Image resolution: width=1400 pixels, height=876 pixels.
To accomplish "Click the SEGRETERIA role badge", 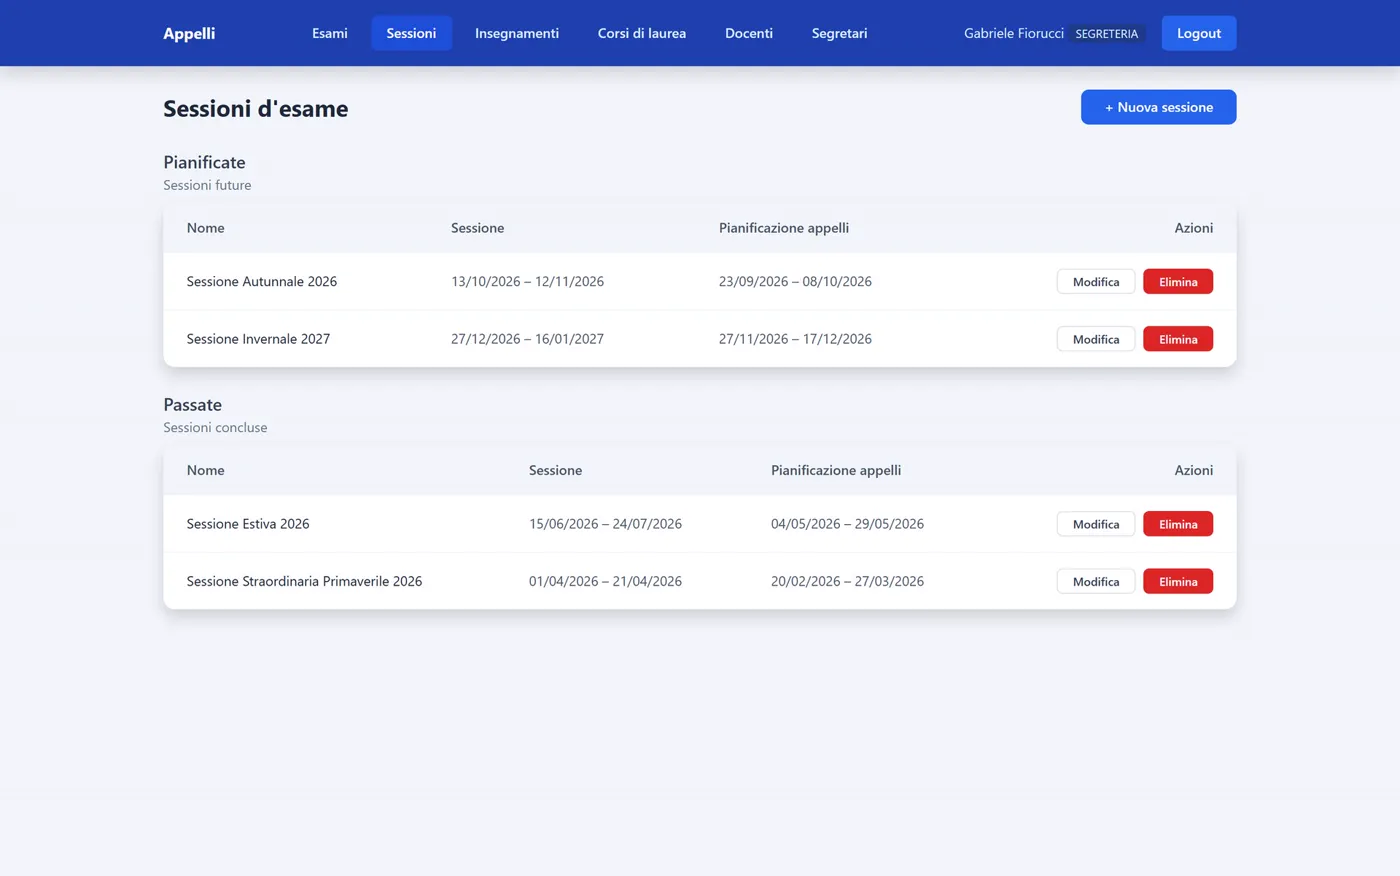I will (1107, 34).
